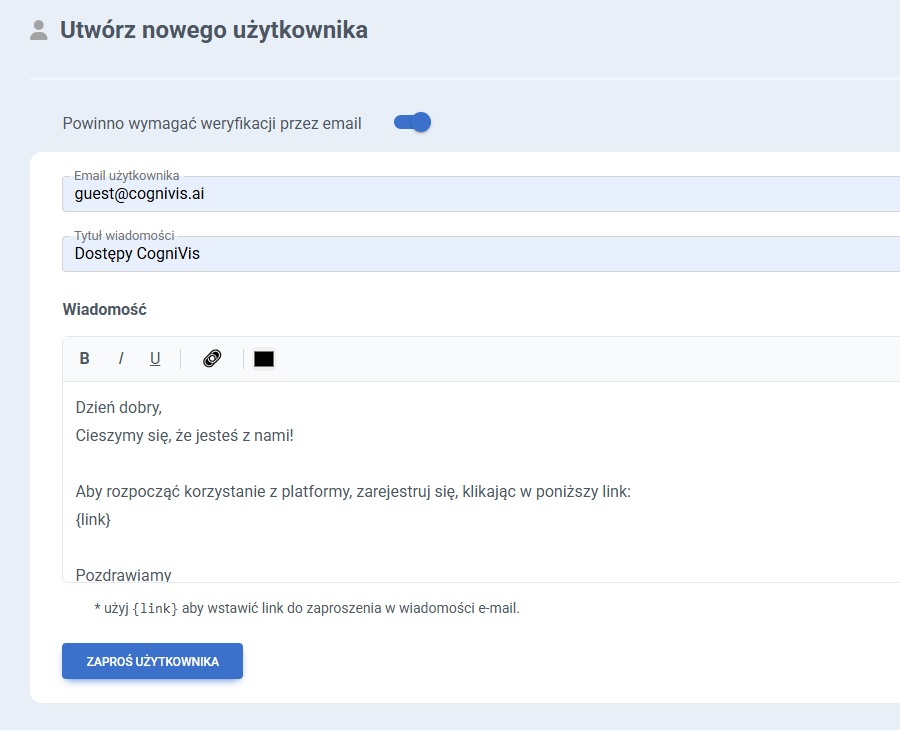This screenshot has height=730, width=900.
Task: Toggle bold formatting in message editor
Action: 85,359
